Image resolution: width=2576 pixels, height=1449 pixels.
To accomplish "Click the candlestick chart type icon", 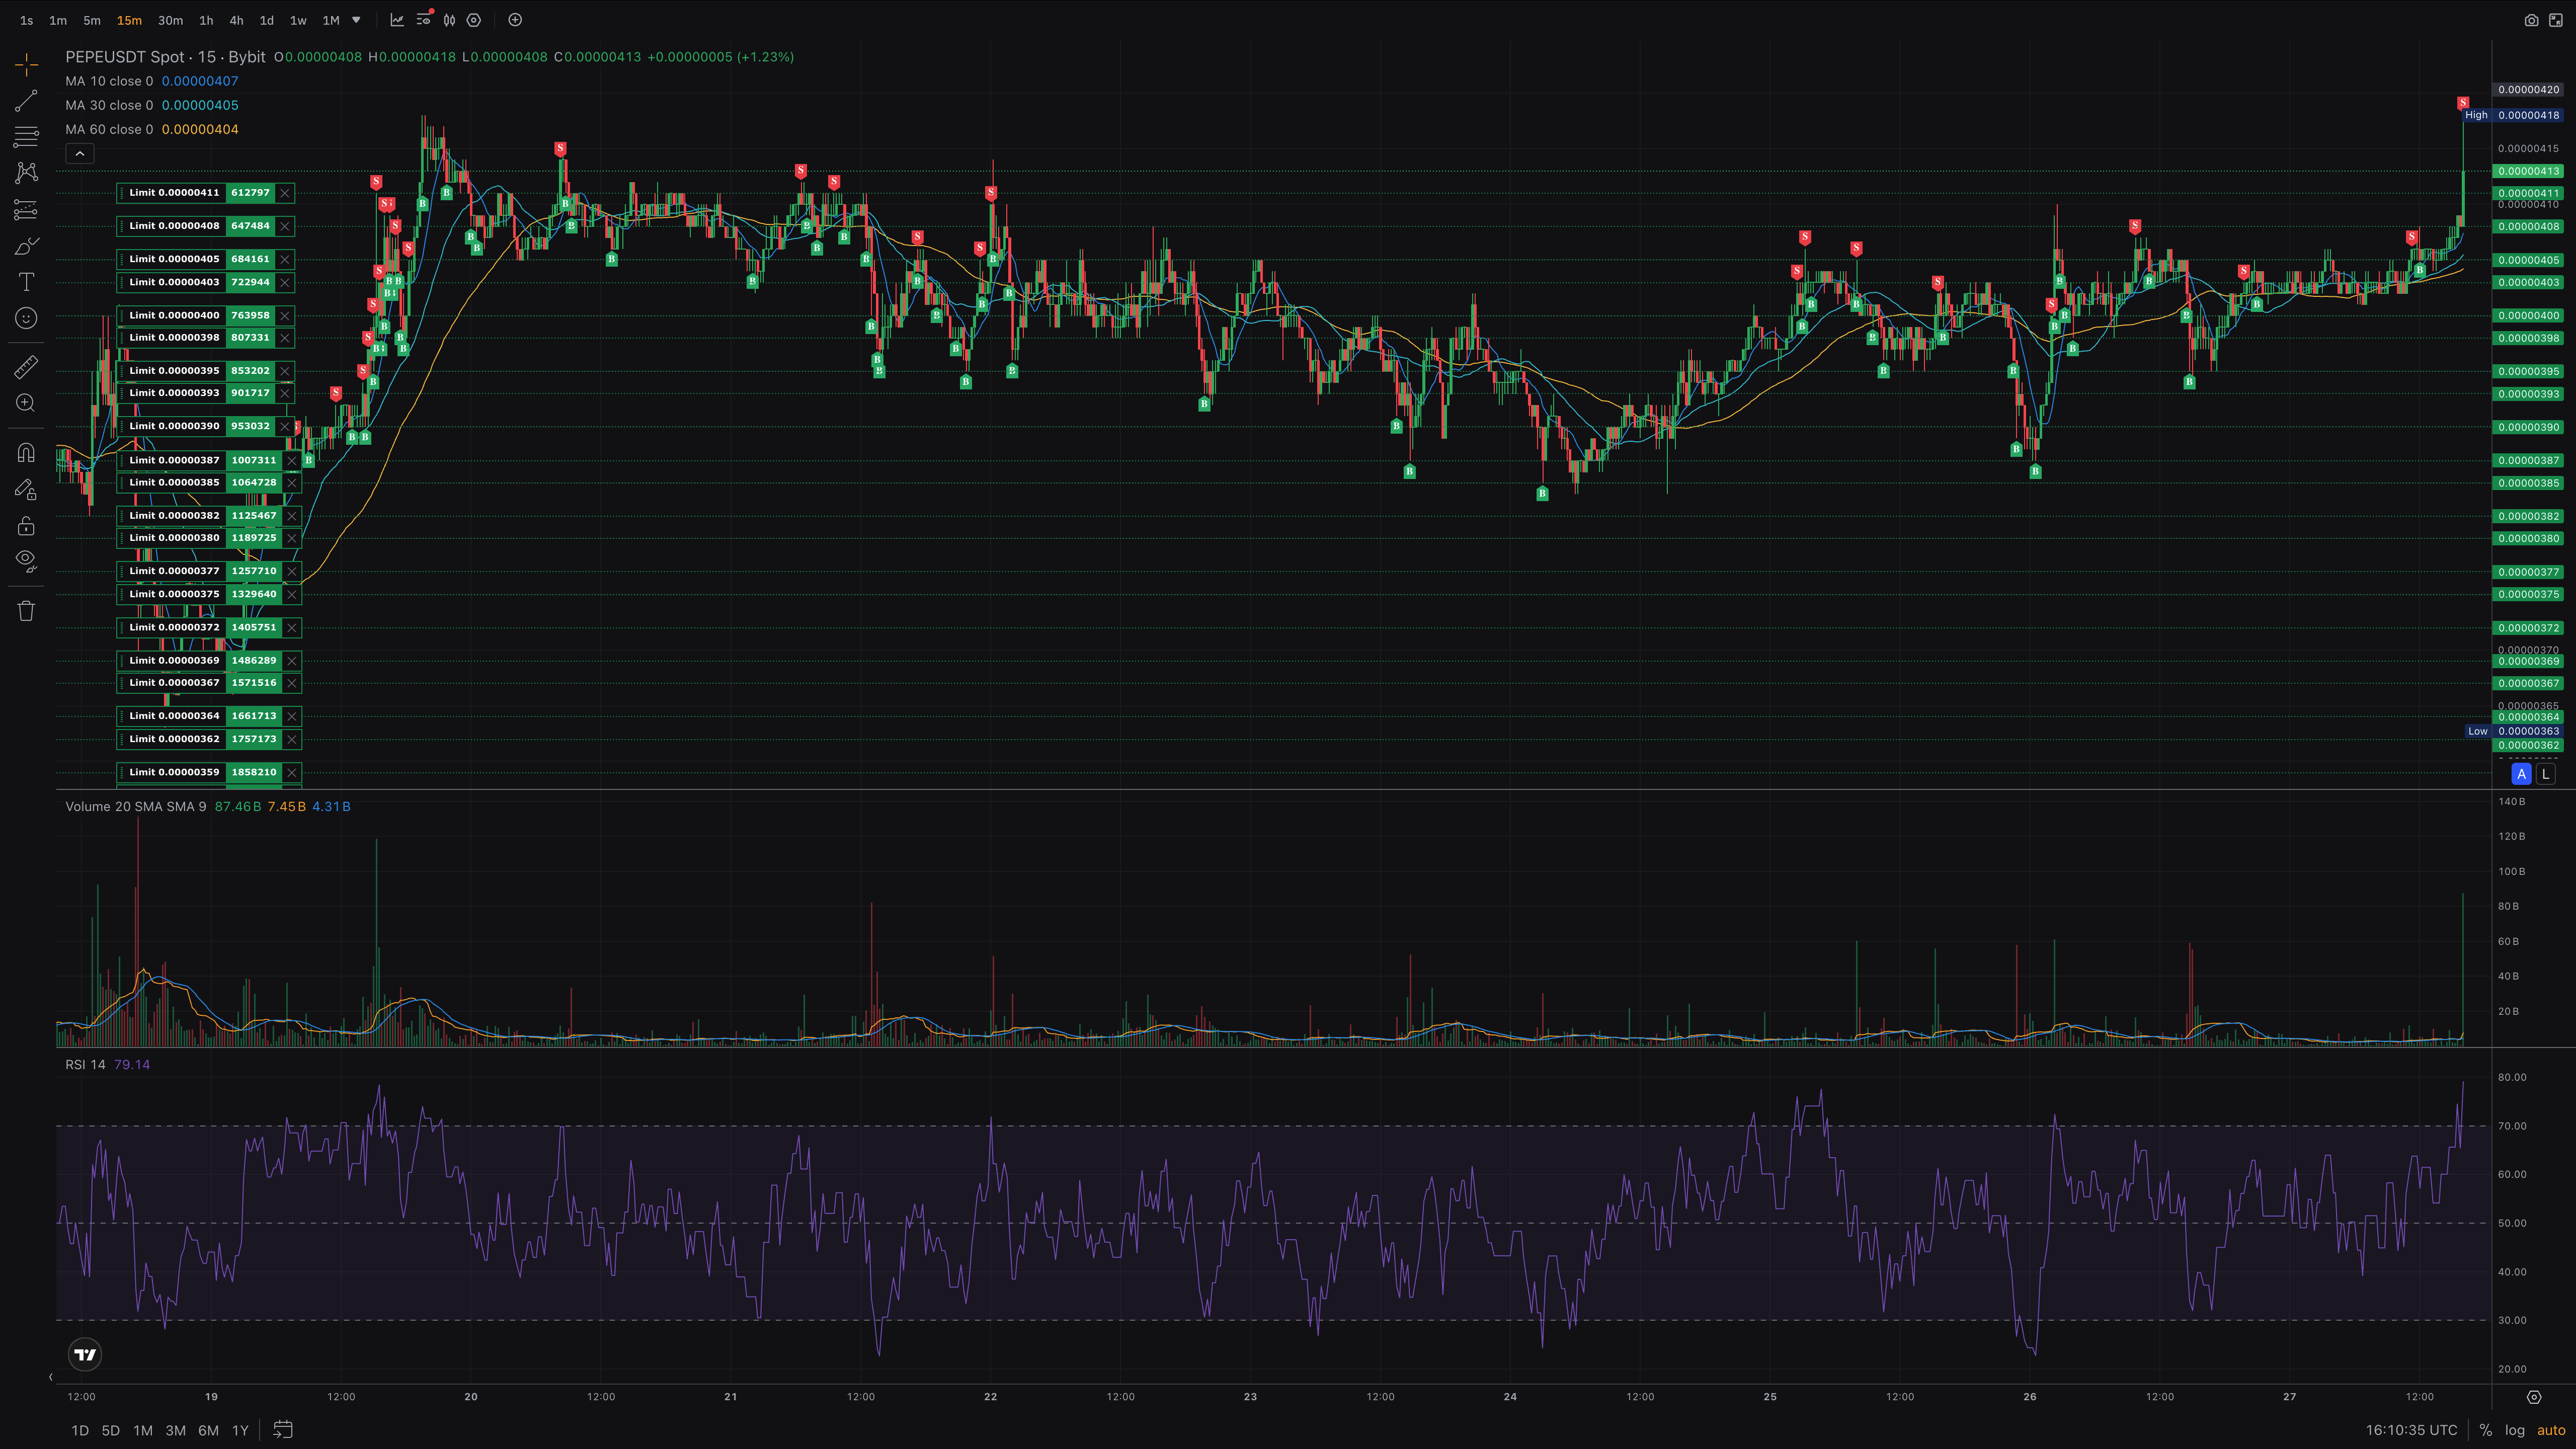I will [449, 20].
